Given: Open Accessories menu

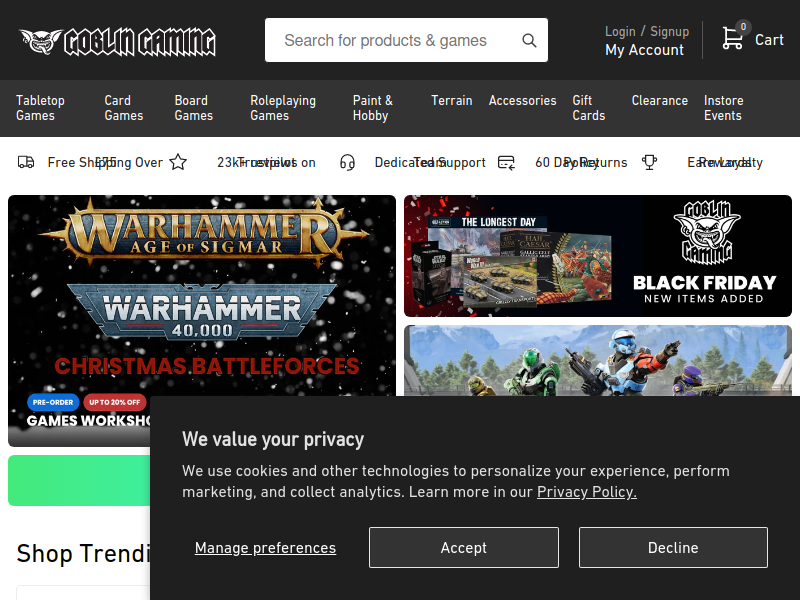Looking at the screenshot, I should [x=522, y=101].
